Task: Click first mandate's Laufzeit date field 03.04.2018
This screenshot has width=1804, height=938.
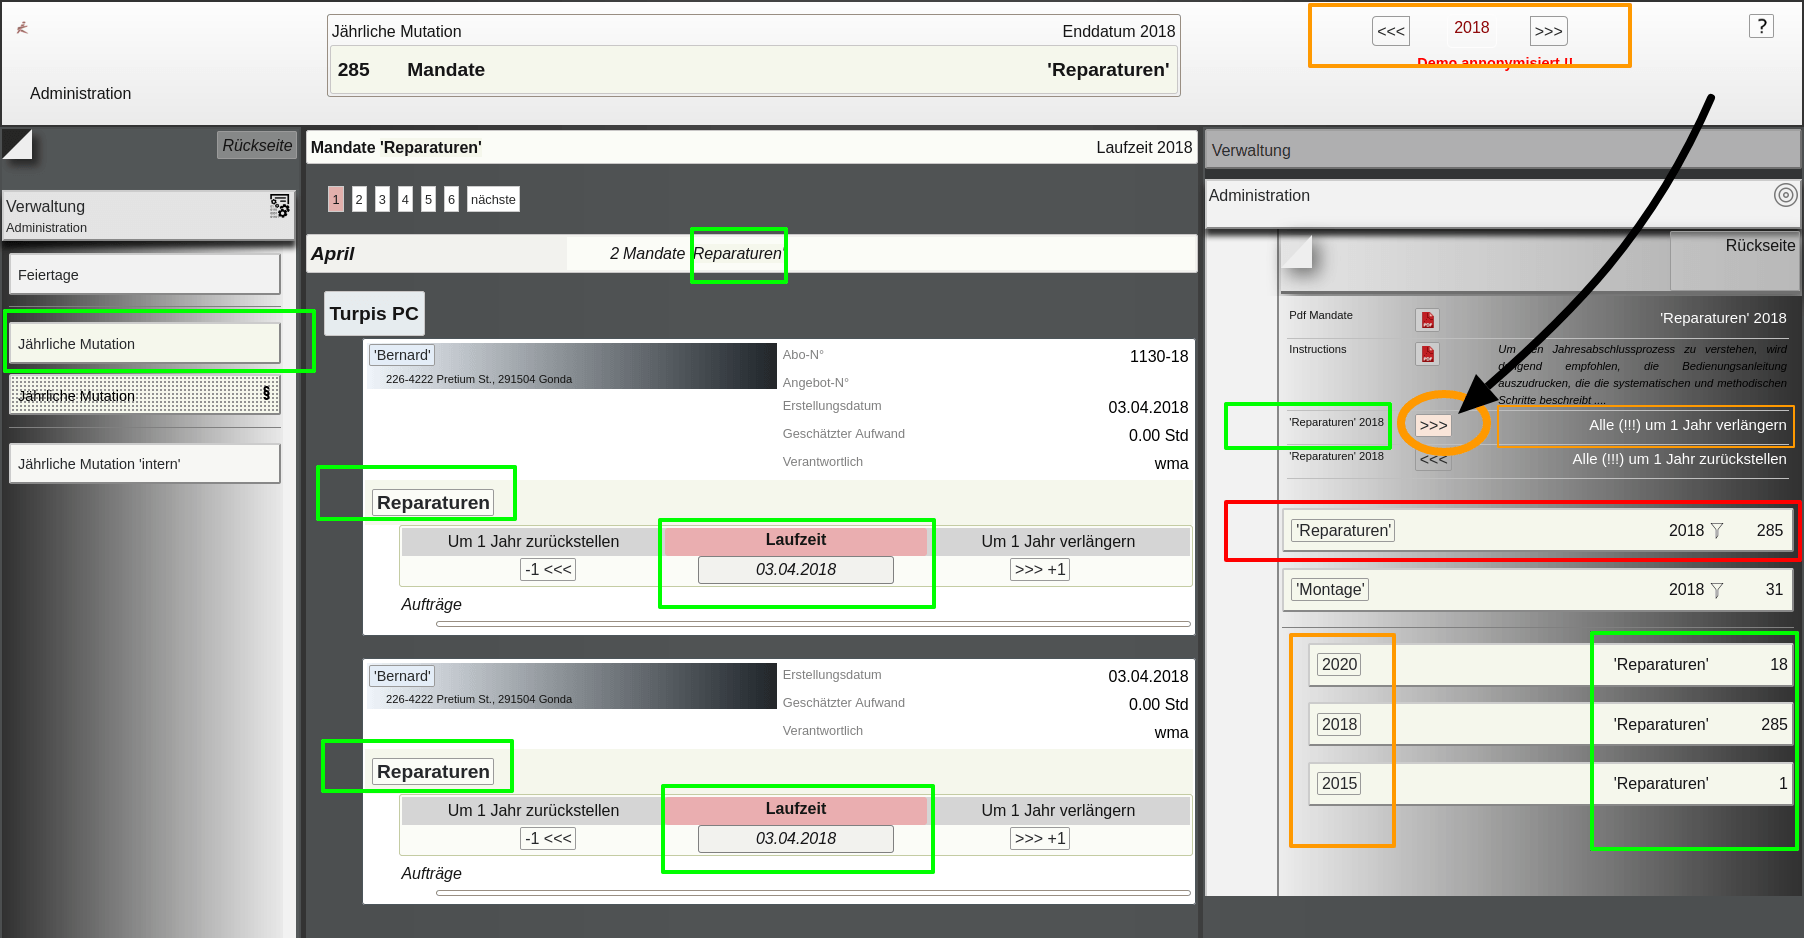Action: pyautogui.click(x=796, y=570)
